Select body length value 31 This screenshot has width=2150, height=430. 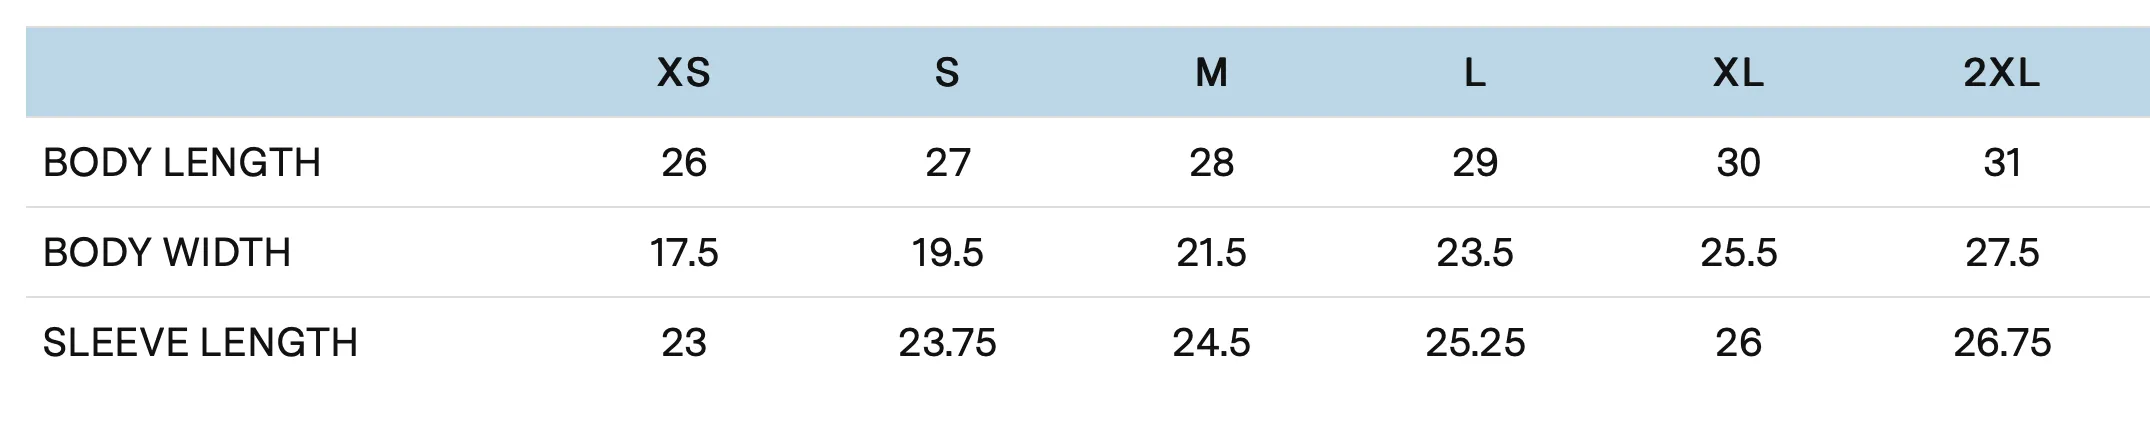coord(2002,163)
